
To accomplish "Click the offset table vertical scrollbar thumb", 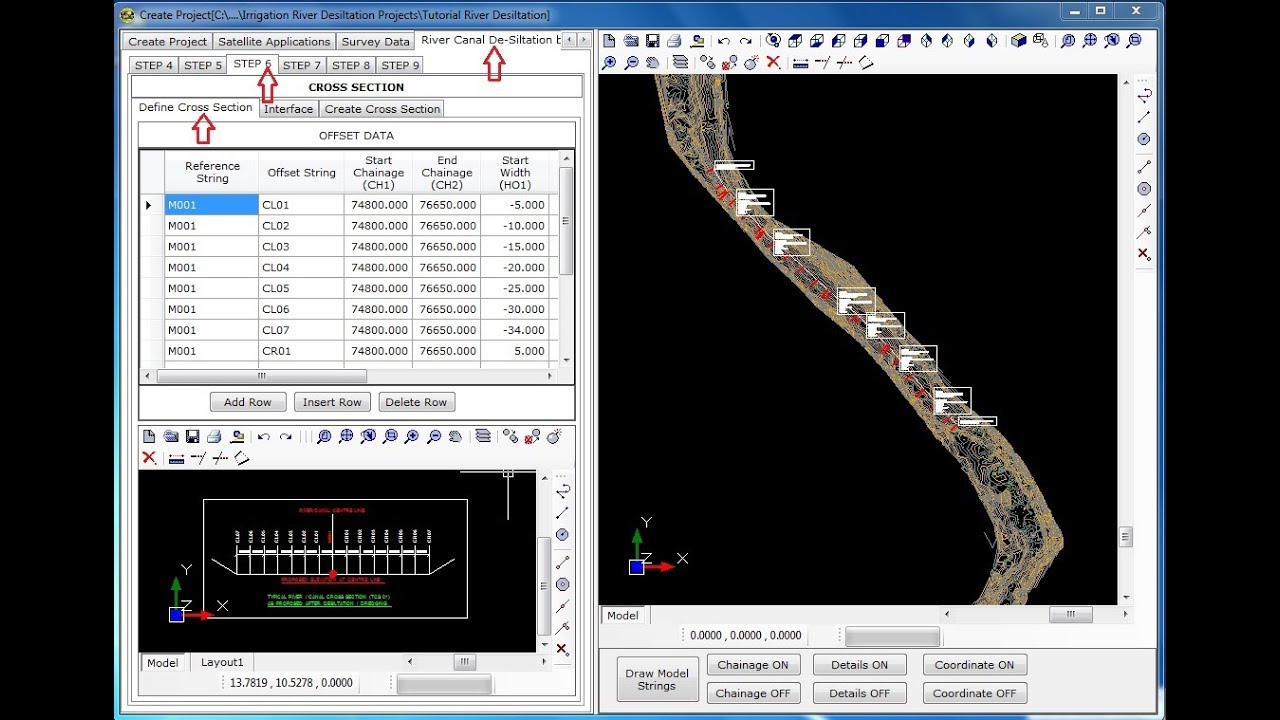I will click(567, 220).
